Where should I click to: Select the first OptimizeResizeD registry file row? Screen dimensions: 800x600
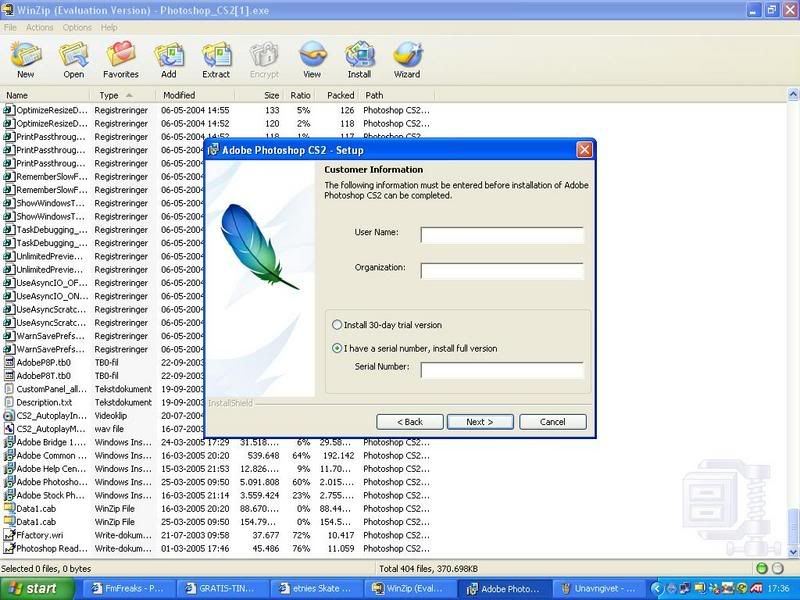click(x=217, y=110)
